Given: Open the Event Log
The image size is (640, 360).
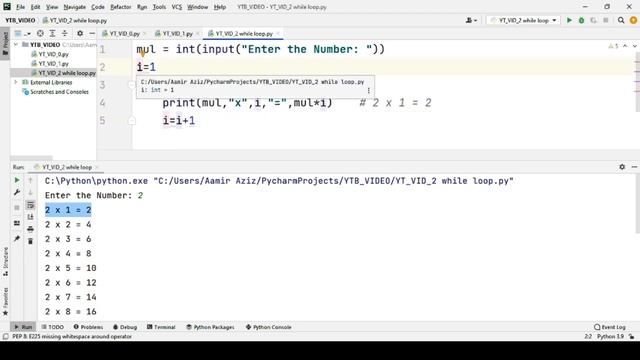Looking at the screenshot, I should coord(610,327).
